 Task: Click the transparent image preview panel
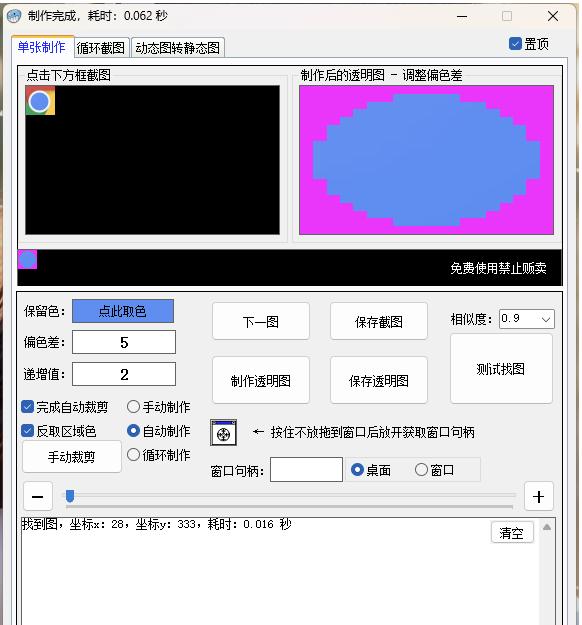(427, 160)
